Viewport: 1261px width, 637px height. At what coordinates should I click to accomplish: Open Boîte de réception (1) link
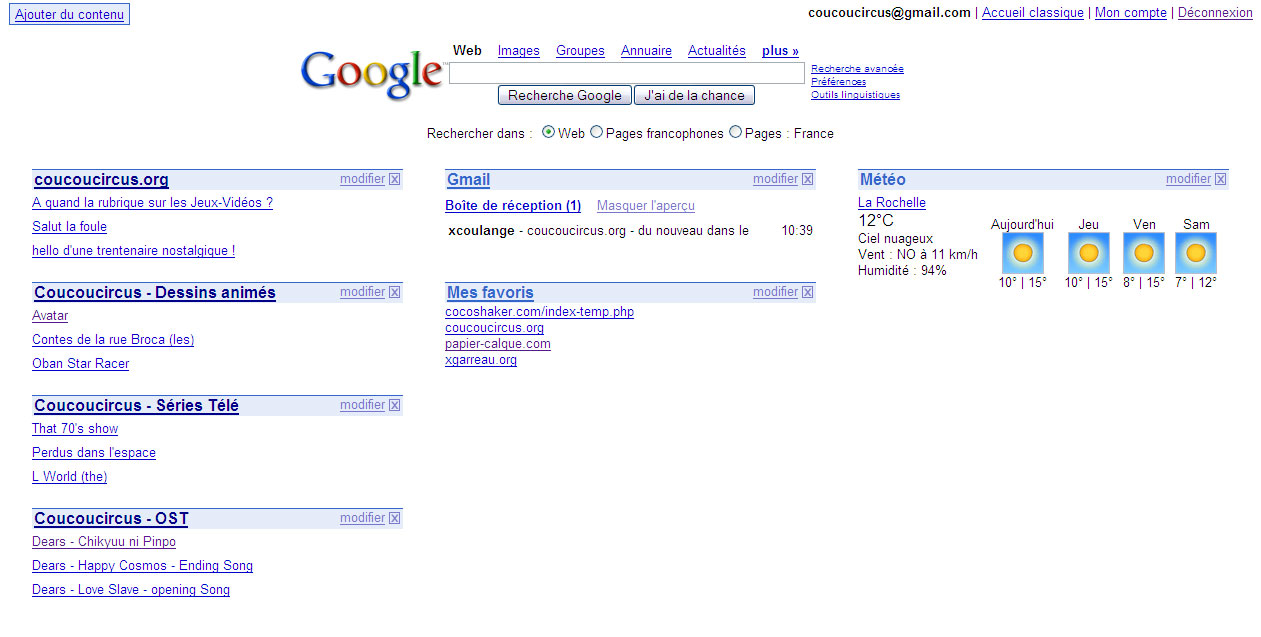pyautogui.click(x=513, y=206)
